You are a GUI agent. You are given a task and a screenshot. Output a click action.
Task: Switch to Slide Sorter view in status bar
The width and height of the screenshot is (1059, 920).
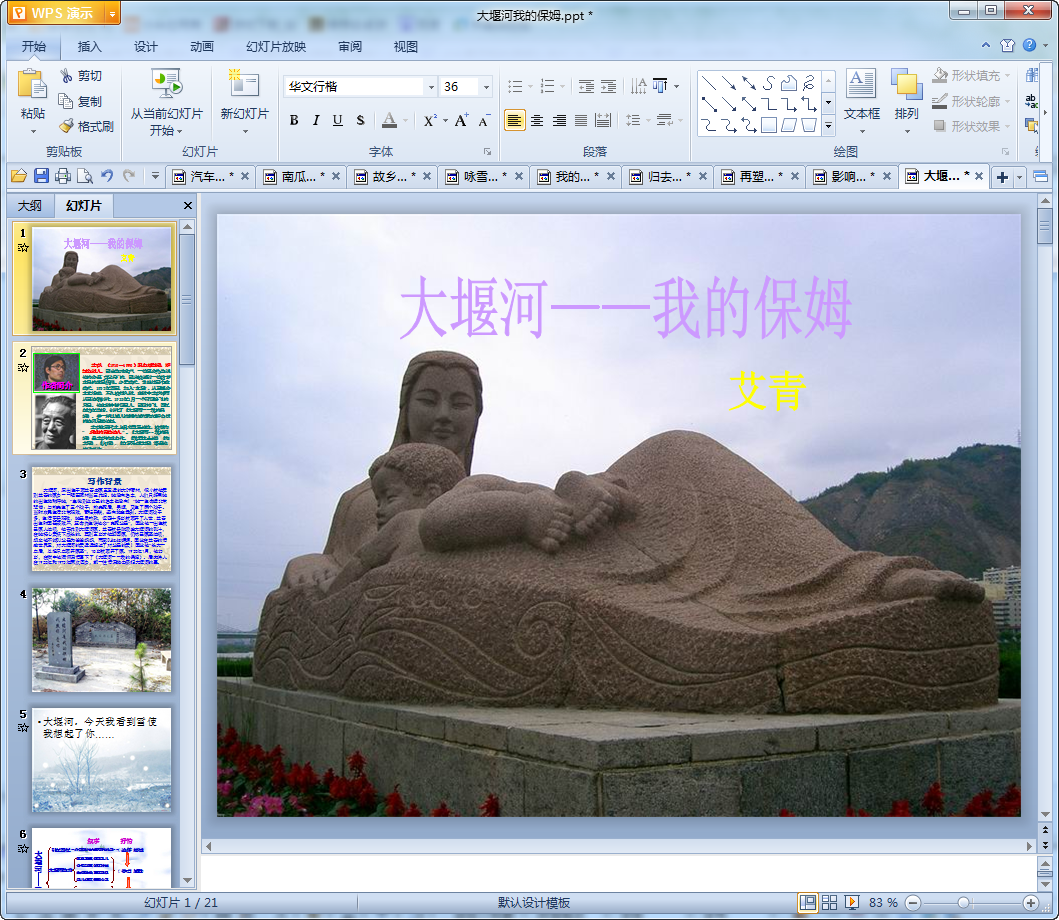[x=829, y=902]
